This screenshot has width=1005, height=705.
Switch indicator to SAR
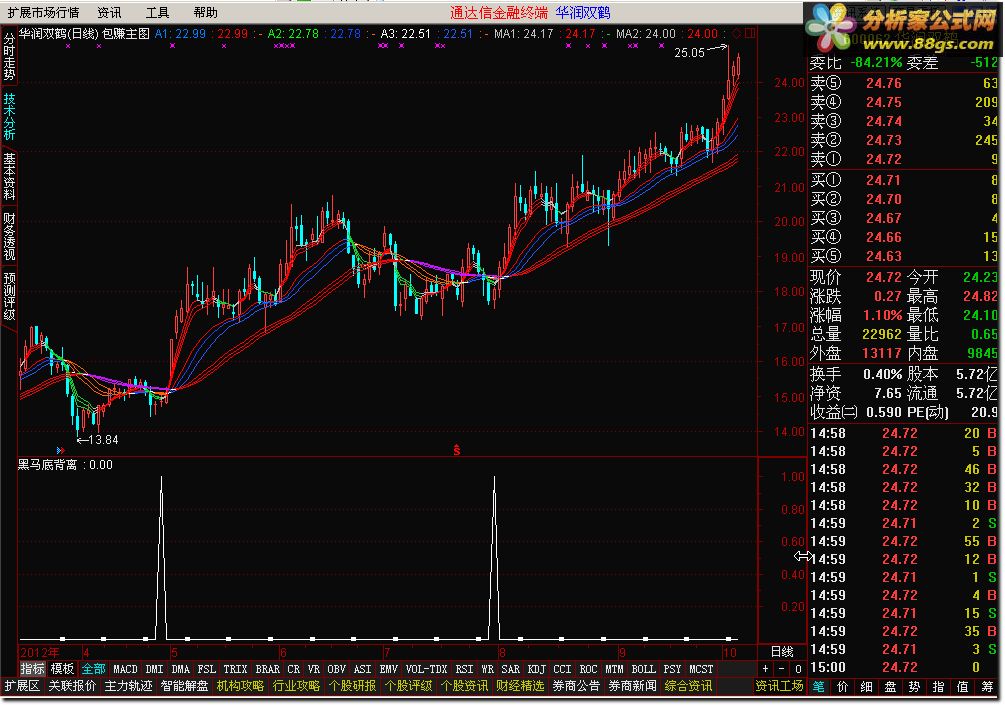coord(510,668)
